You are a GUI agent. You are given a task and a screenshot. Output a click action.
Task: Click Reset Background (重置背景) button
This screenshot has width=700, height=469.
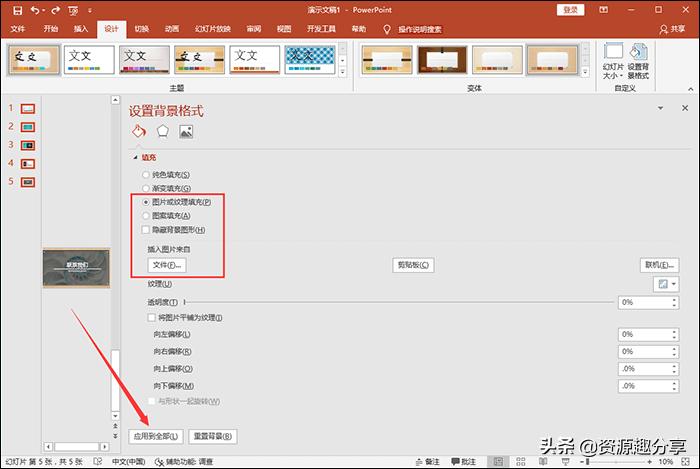click(212, 436)
